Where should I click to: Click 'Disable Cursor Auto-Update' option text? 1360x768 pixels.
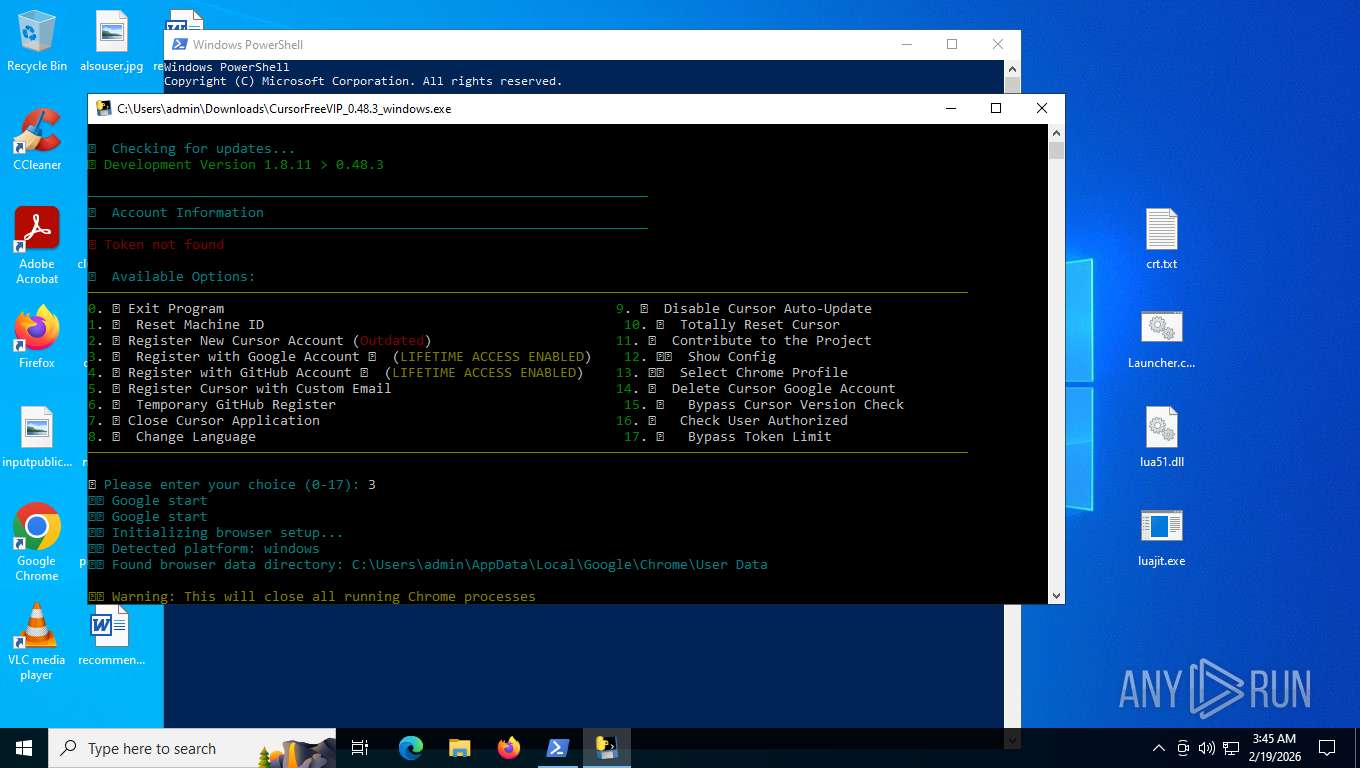point(768,309)
